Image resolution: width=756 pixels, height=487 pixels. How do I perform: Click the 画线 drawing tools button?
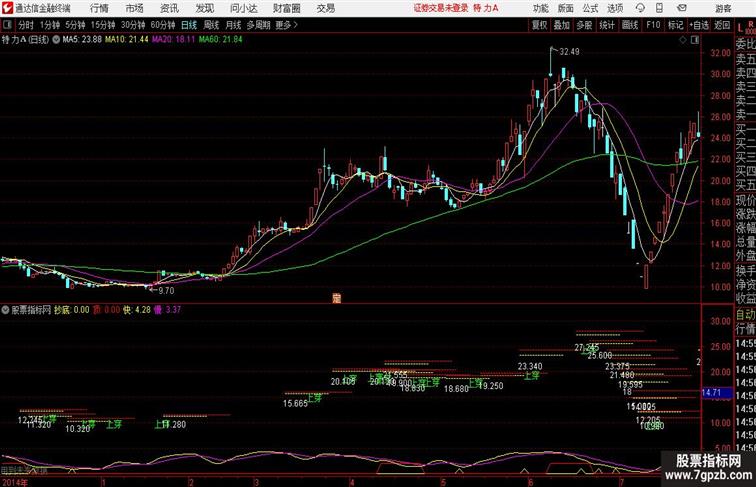click(x=630, y=25)
